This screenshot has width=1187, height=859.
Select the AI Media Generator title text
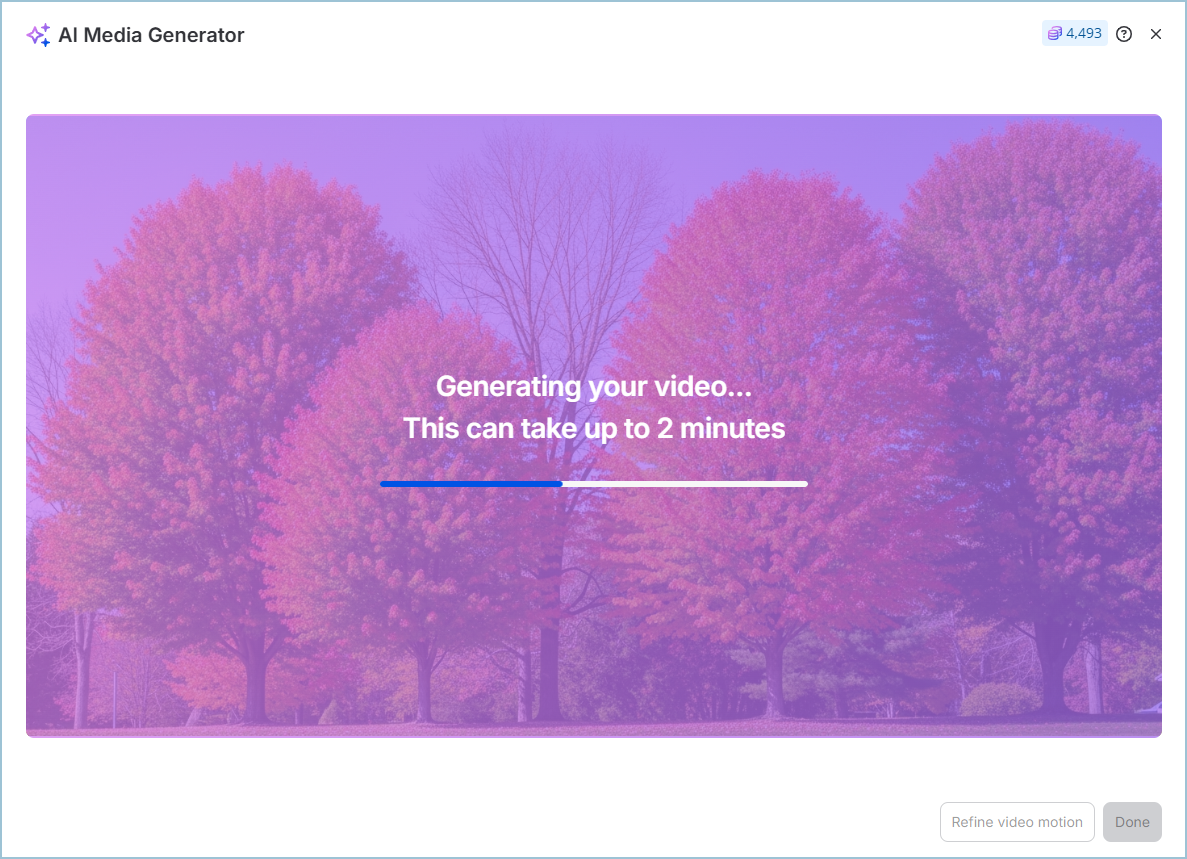point(152,34)
